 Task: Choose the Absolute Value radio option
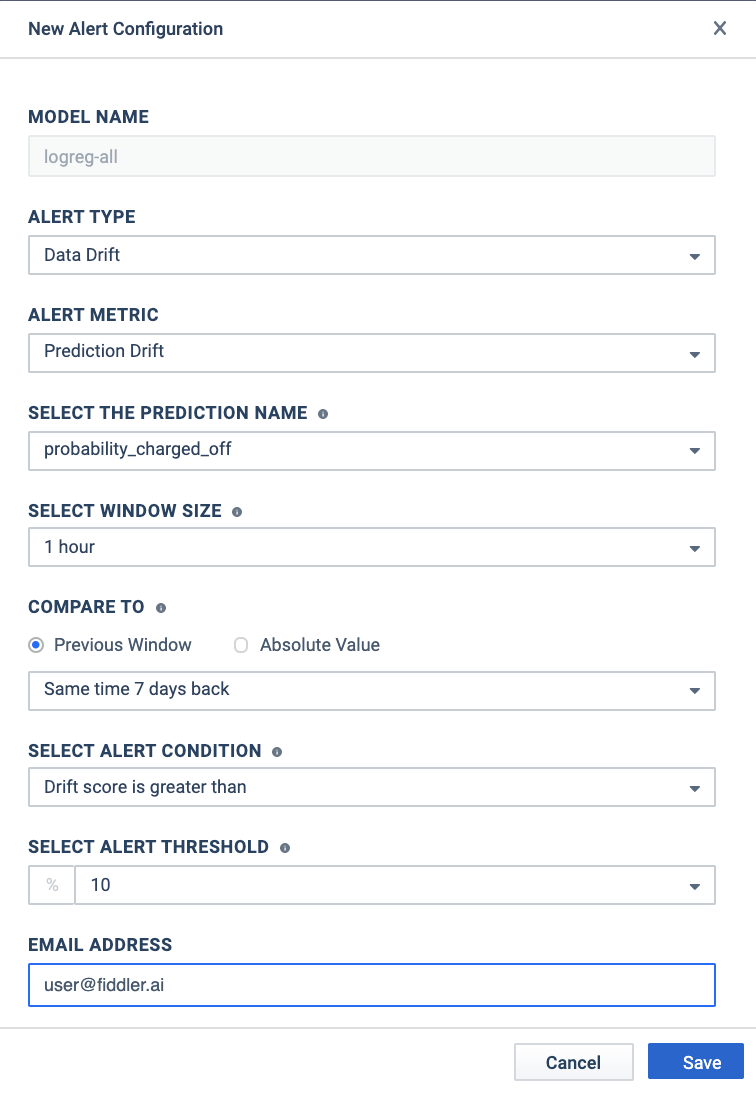[241, 645]
